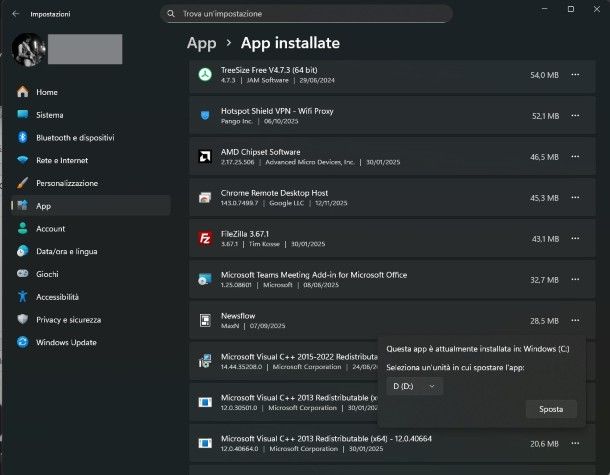This screenshot has height=475, width=610.
Task: Click the TreeSize Free app icon
Action: [205, 74]
